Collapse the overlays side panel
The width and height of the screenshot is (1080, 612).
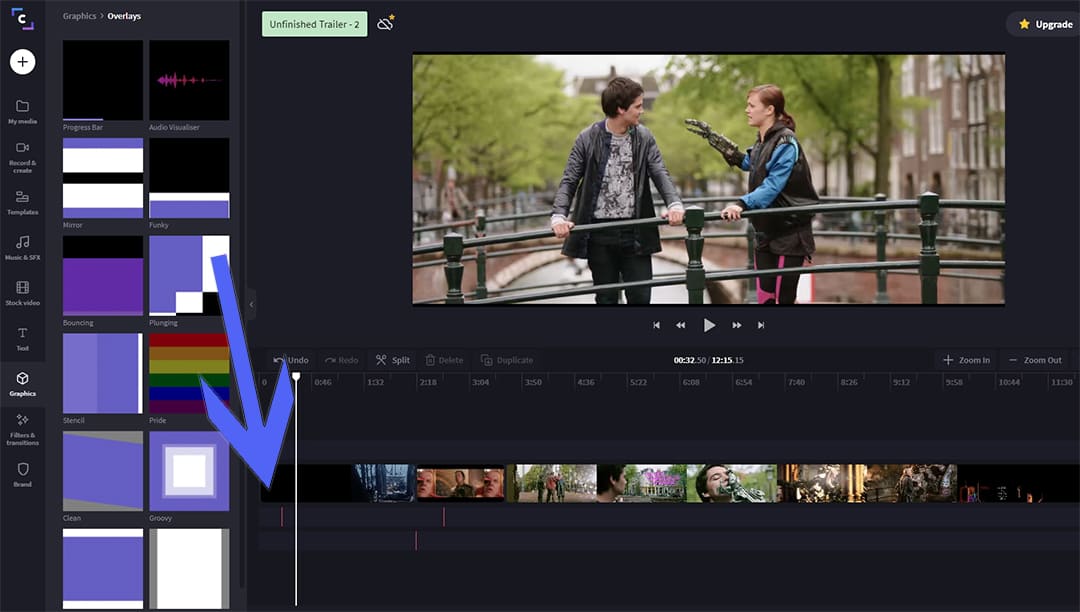(251, 304)
